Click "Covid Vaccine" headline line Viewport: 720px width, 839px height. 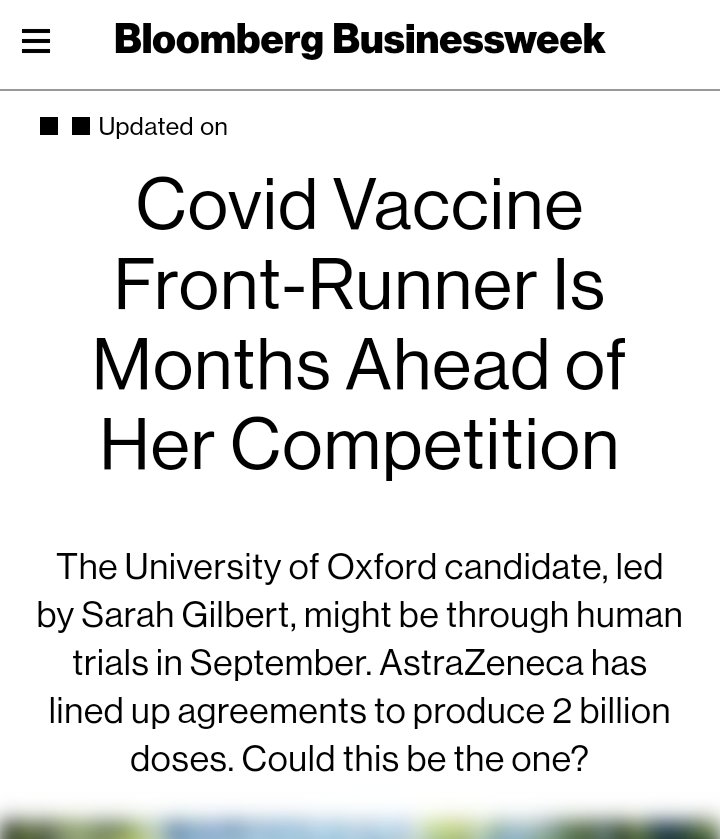[359, 205]
